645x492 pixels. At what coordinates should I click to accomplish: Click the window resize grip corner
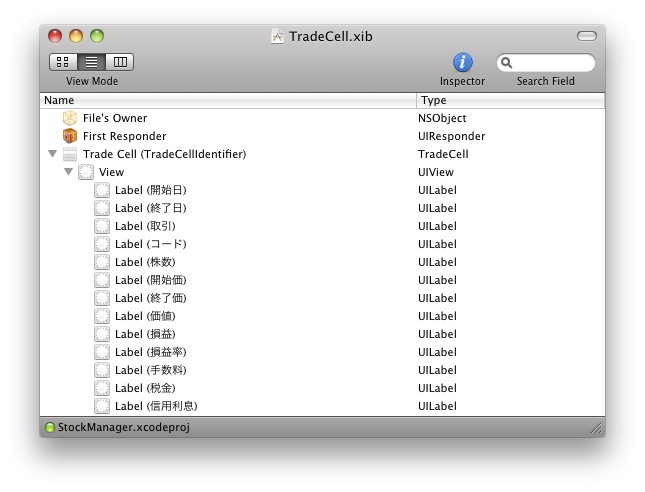pyautogui.click(x=596, y=428)
